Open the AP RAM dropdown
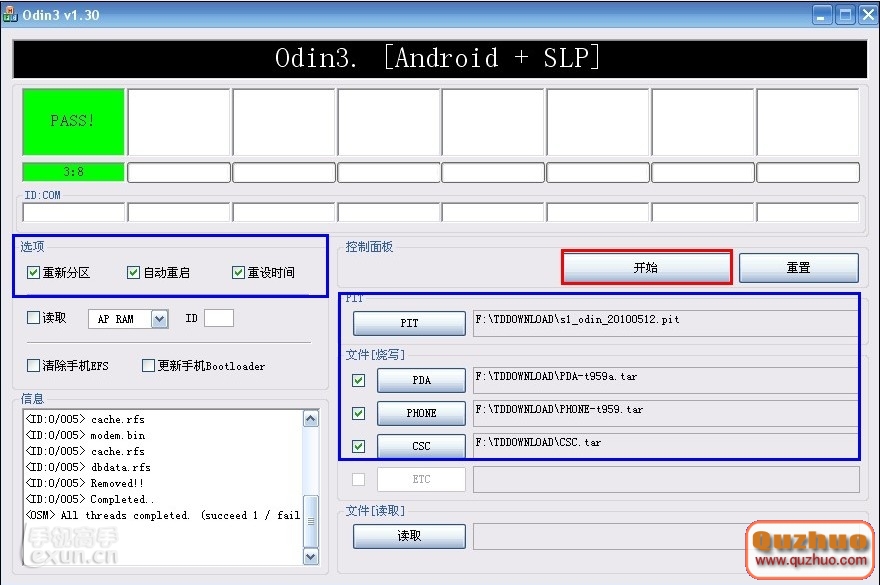Image resolution: width=880 pixels, height=585 pixels. (159, 319)
